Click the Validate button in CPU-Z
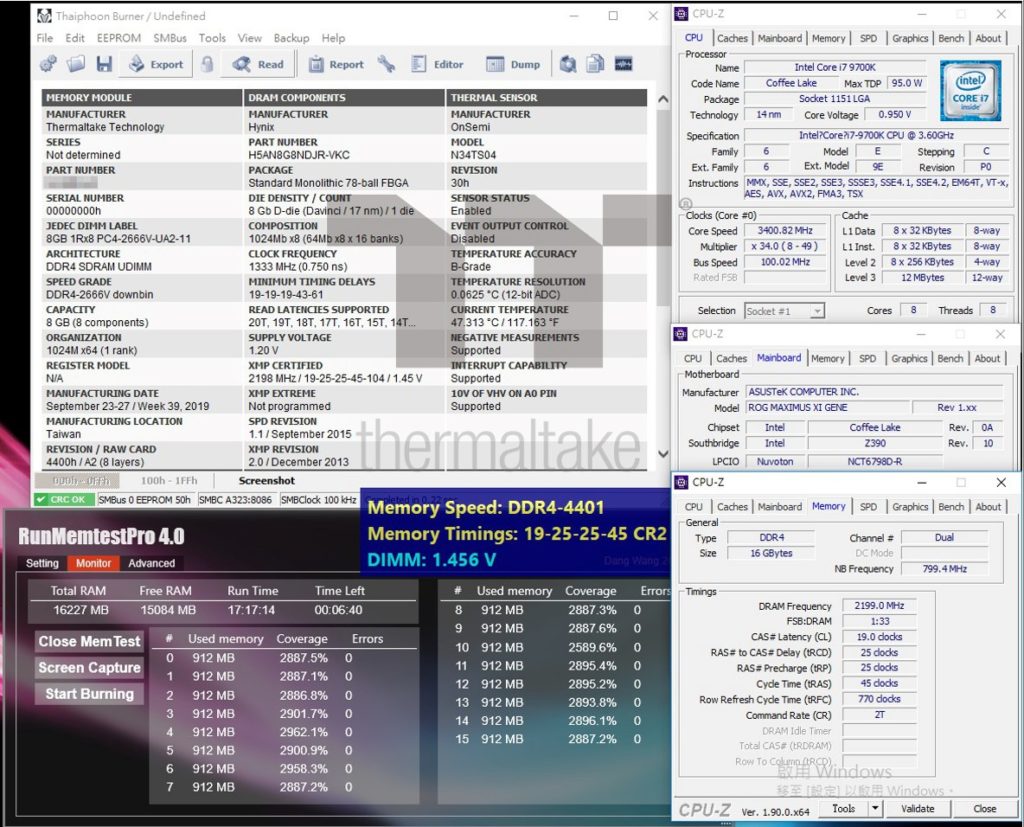 918,809
